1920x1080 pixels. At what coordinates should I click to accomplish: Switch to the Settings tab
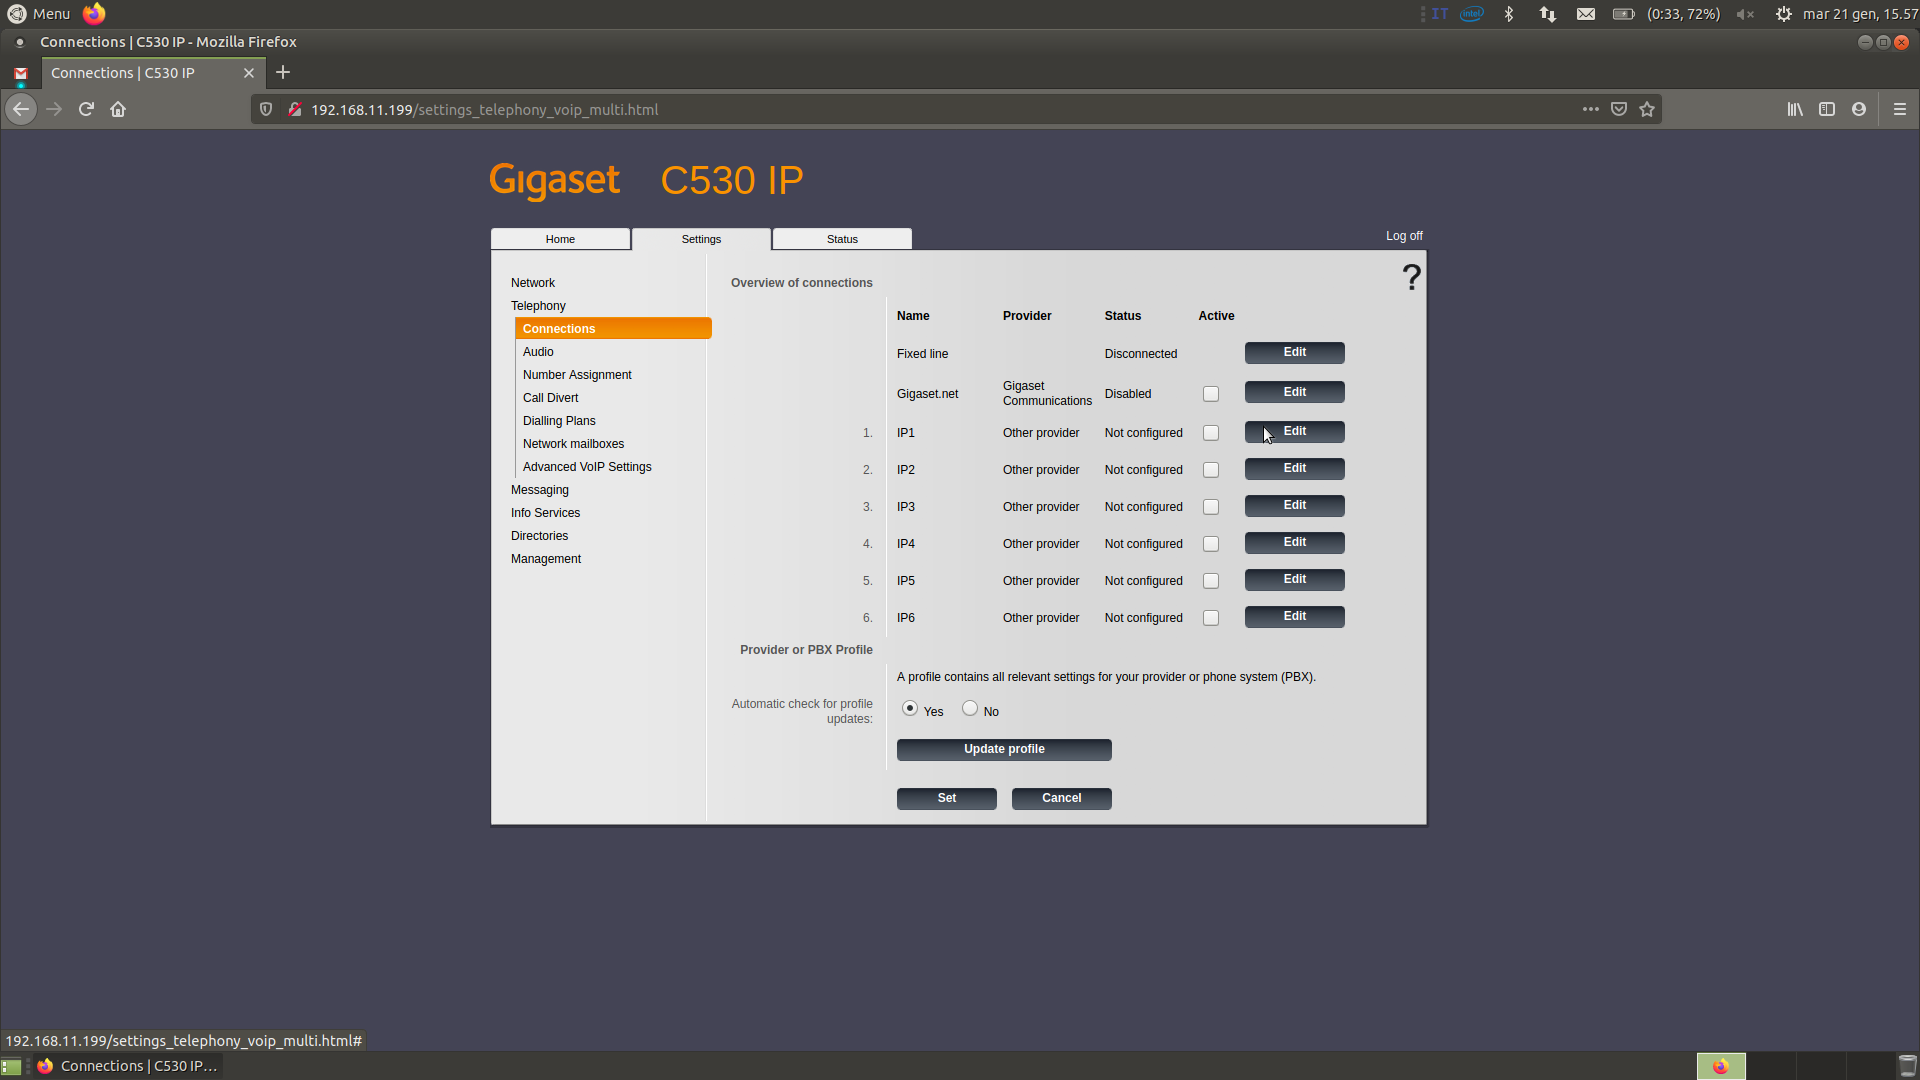tap(701, 239)
